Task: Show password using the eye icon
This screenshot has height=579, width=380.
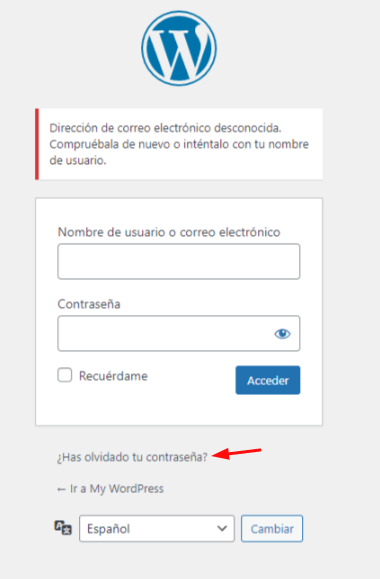Action: (282, 334)
